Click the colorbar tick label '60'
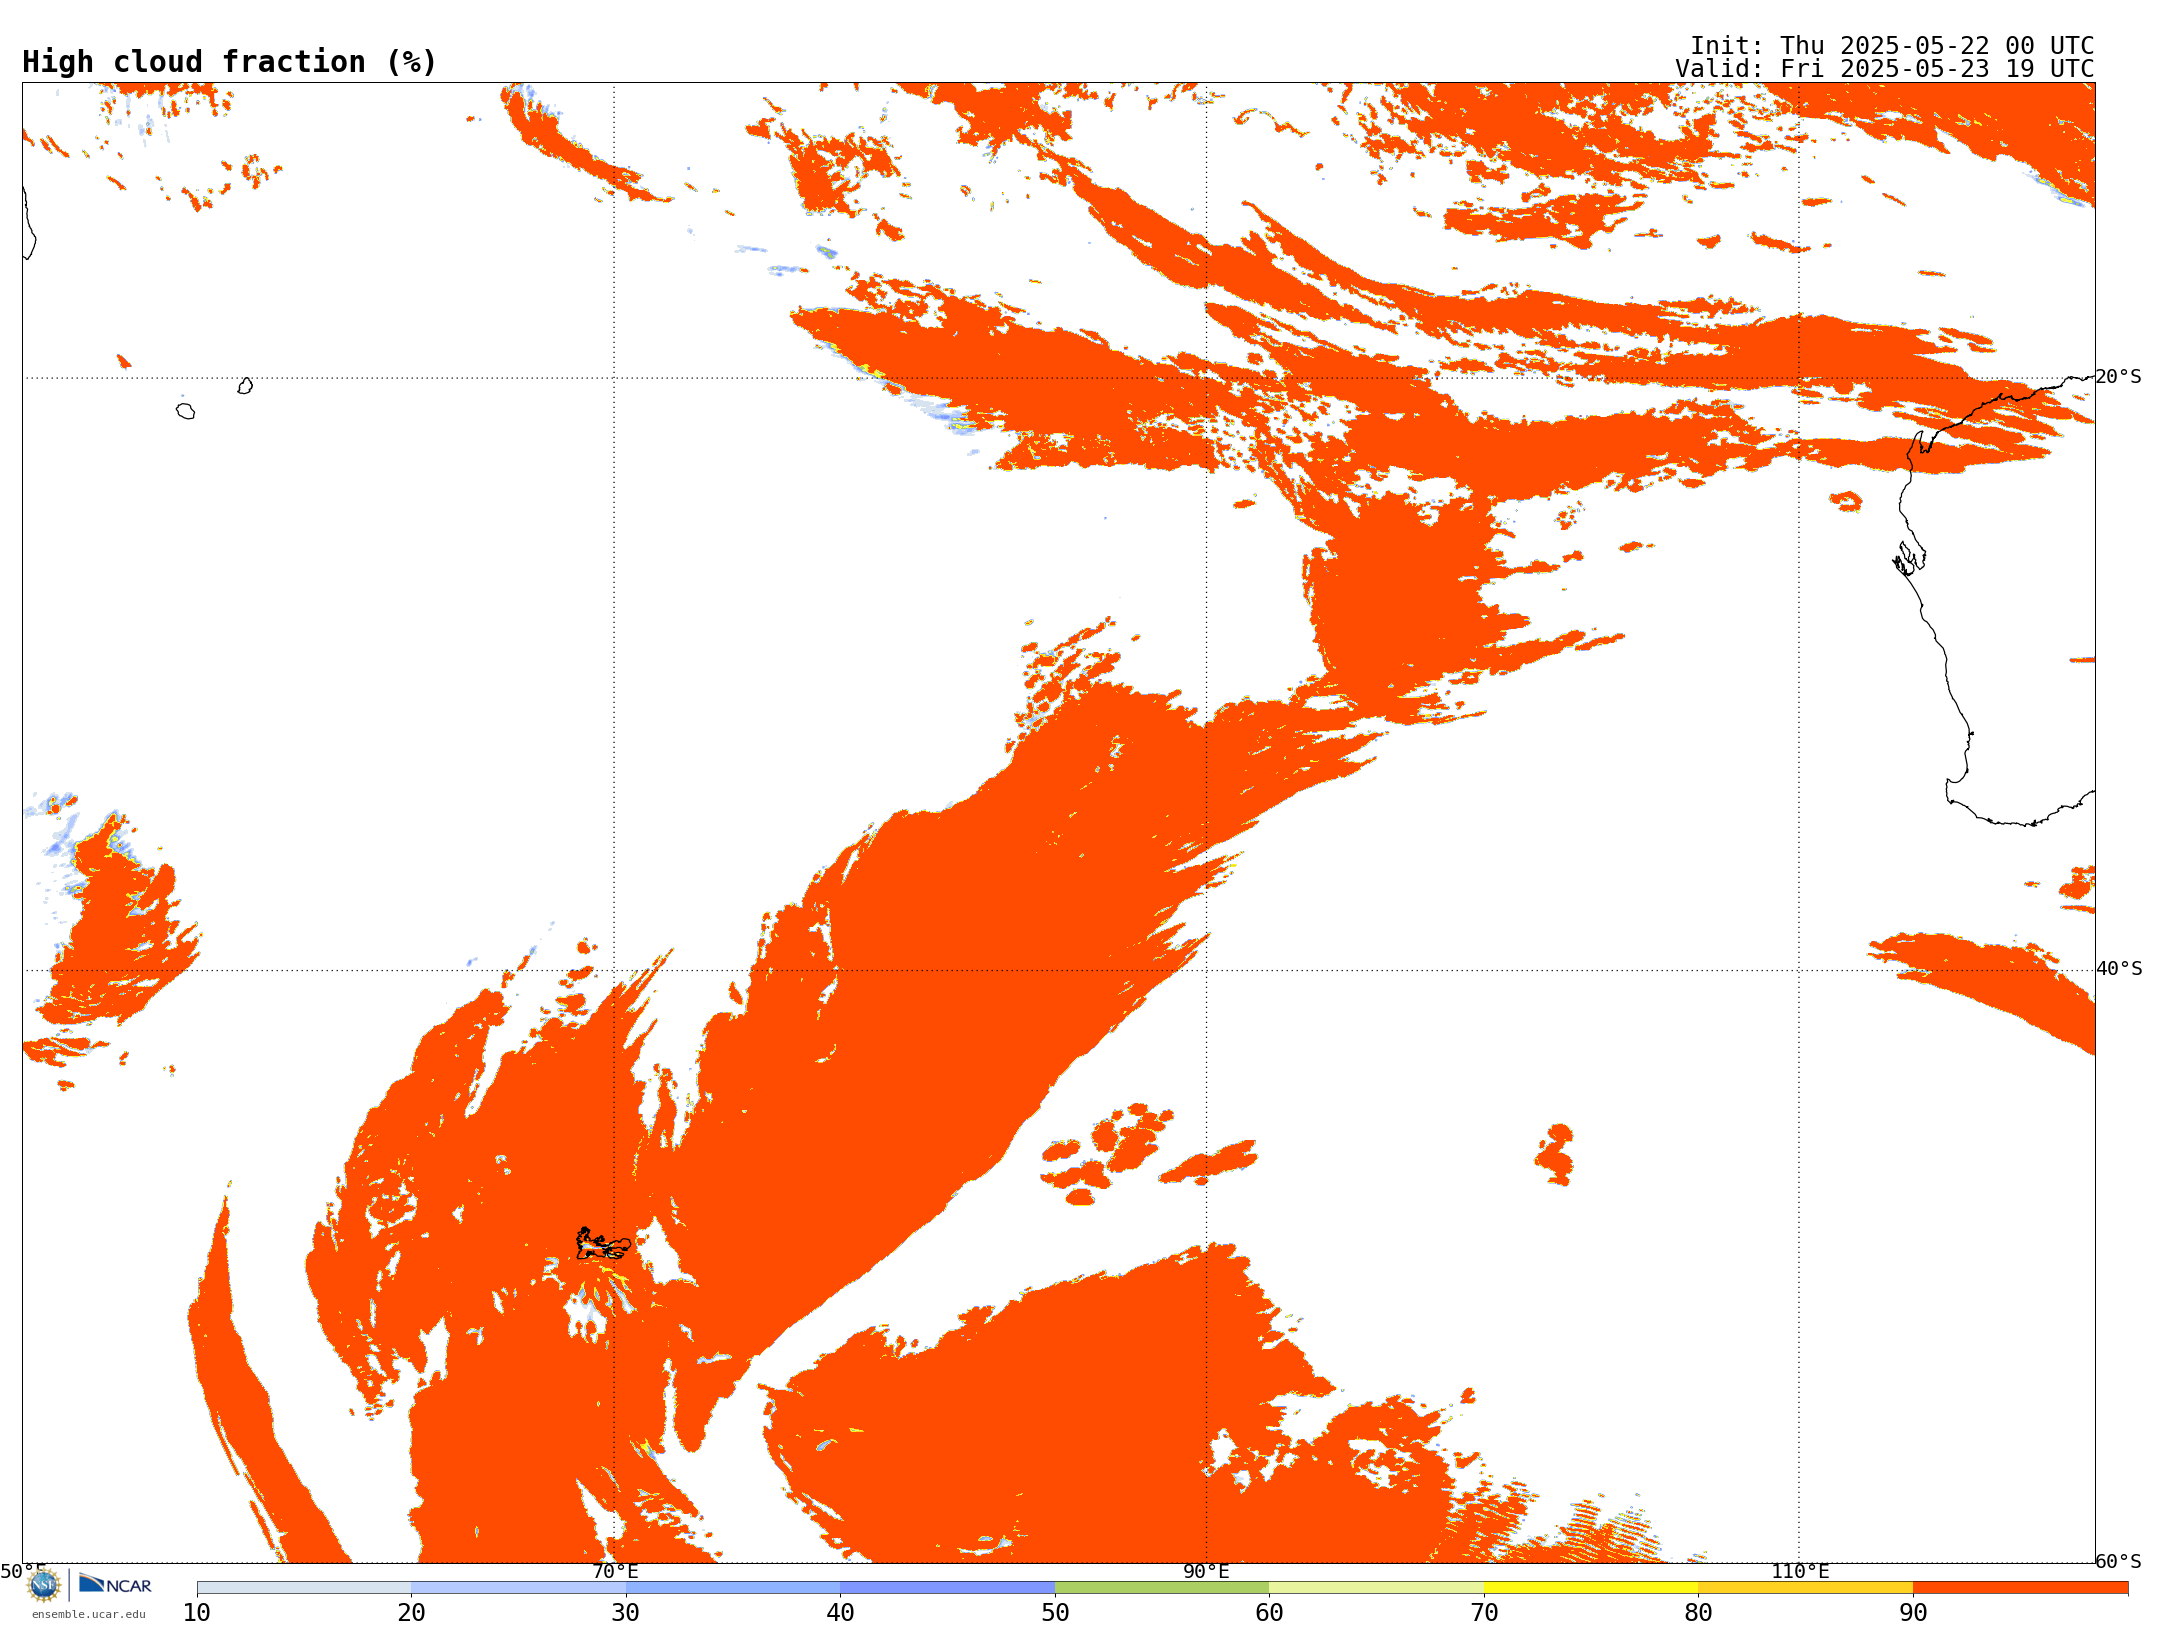2160x1626 pixels. click(1269, 1612)
